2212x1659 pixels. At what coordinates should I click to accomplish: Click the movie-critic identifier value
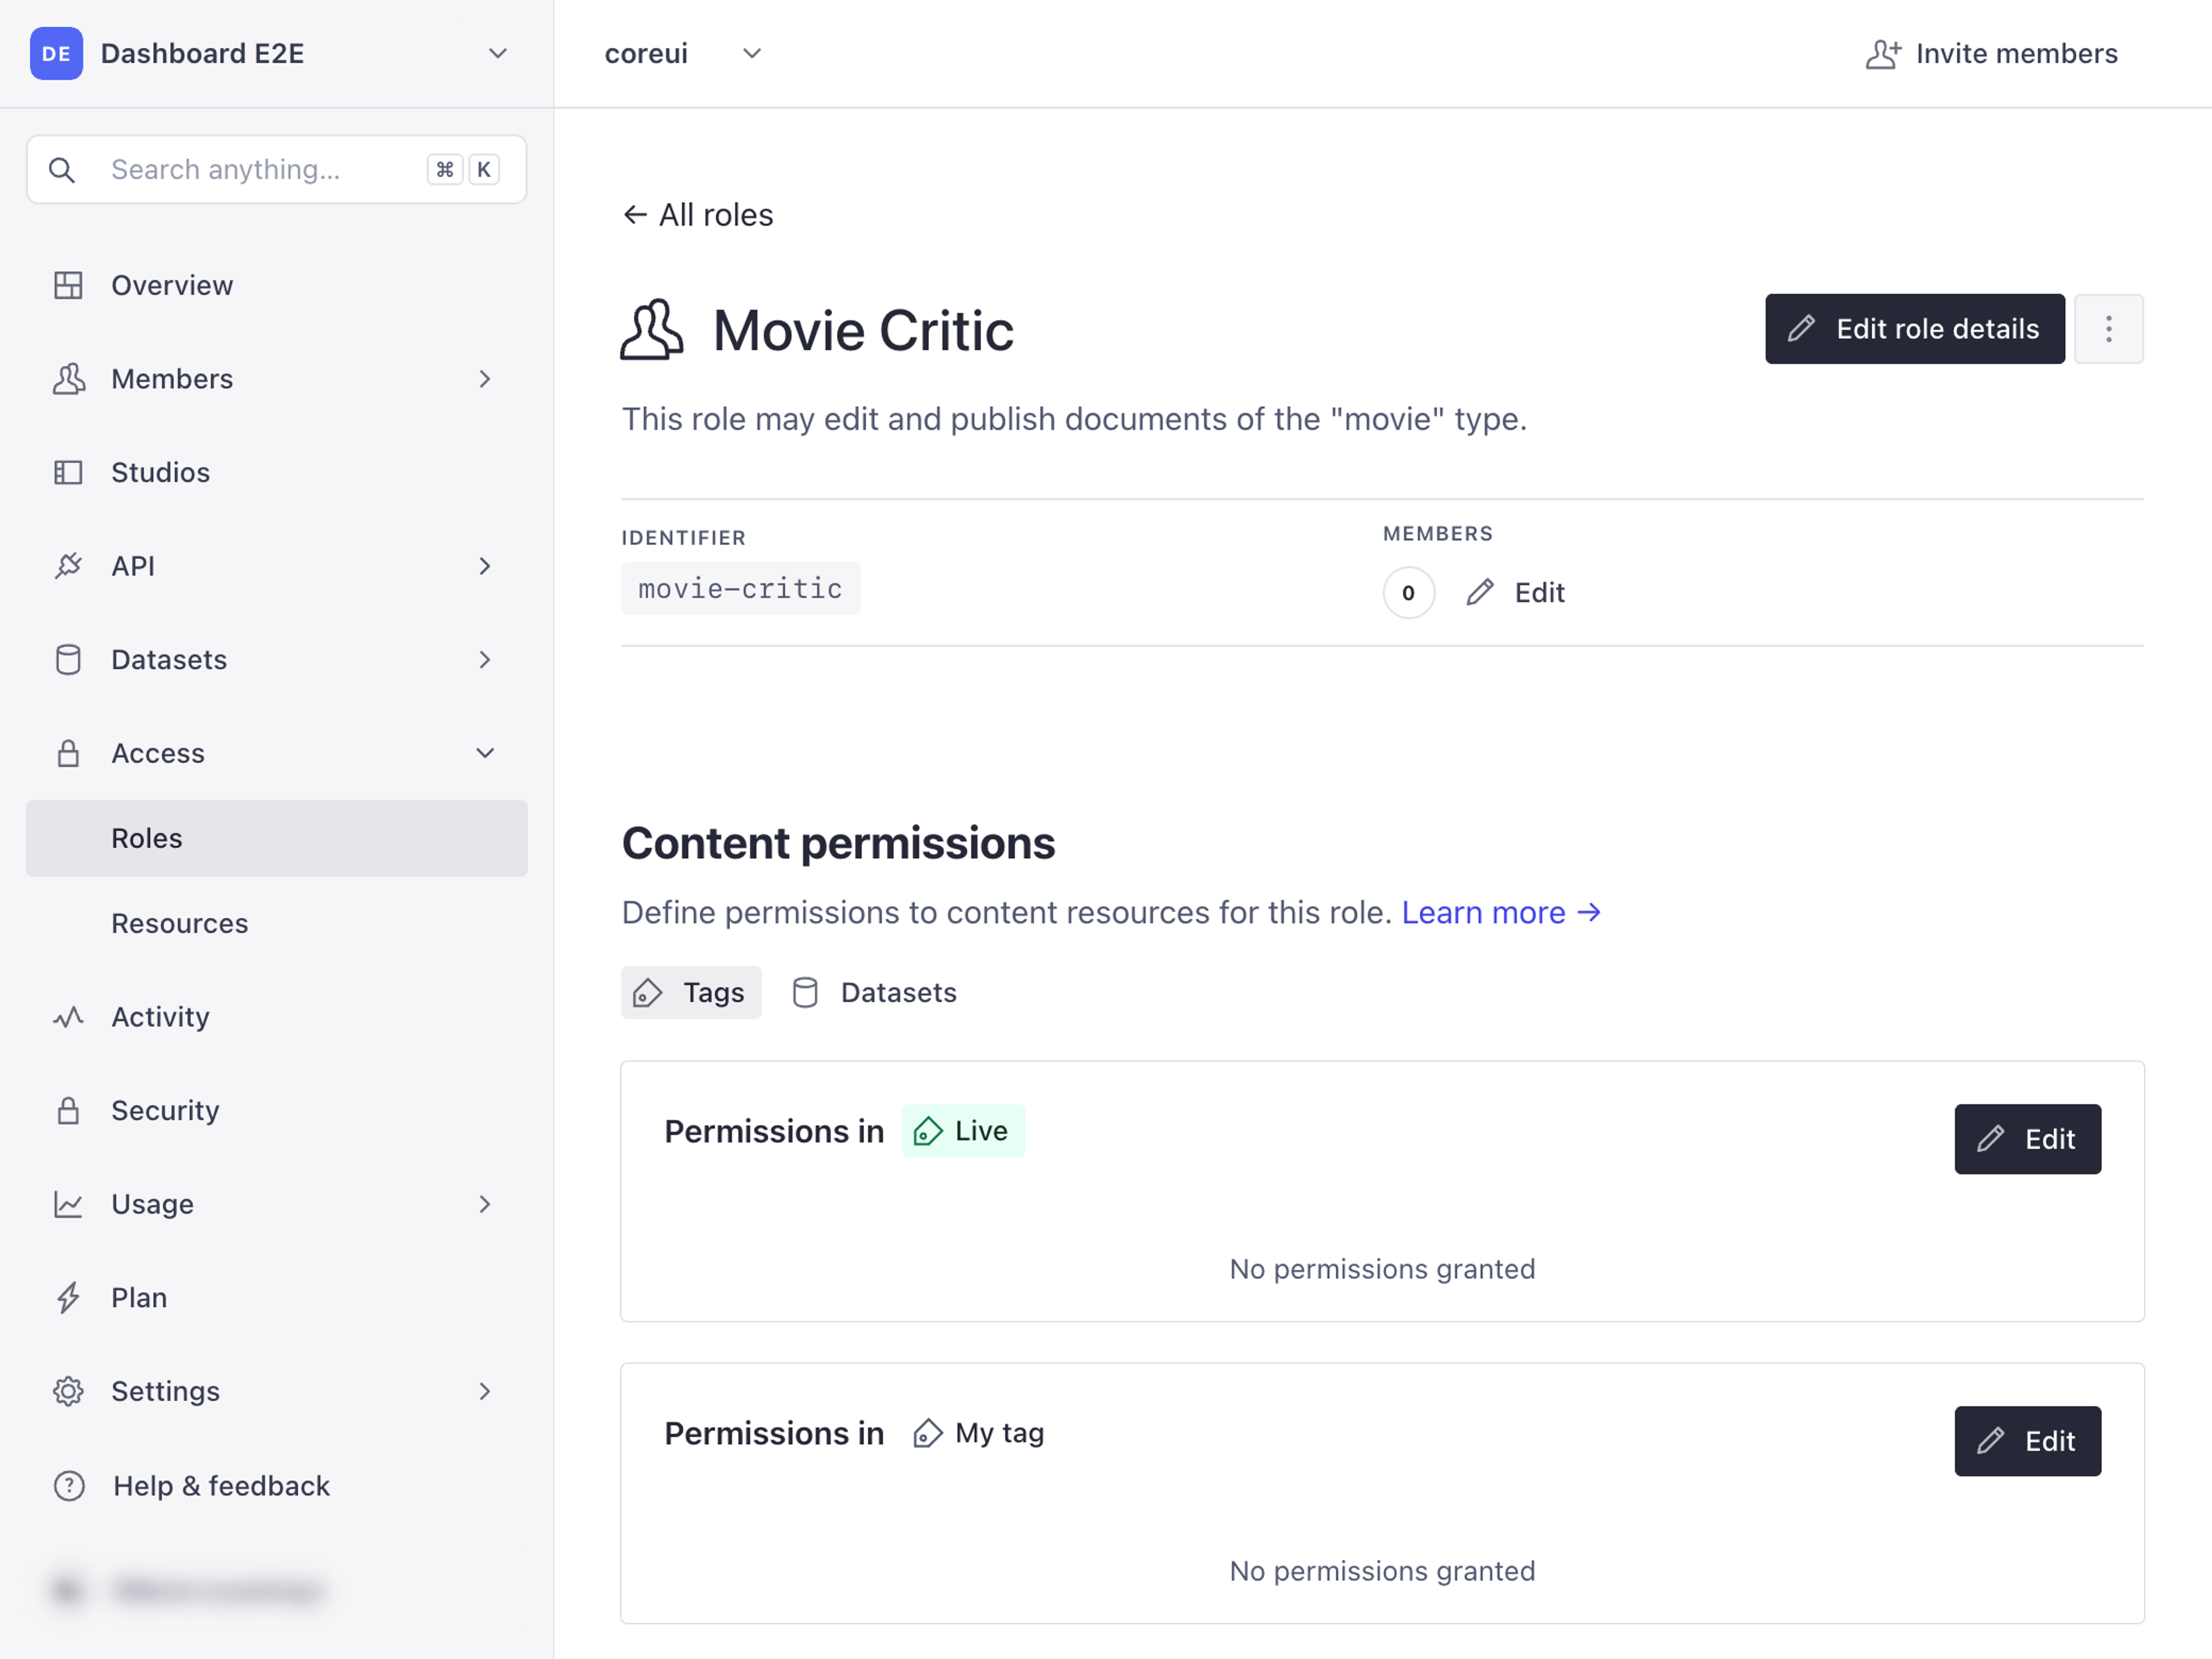[x=740, y=589]
